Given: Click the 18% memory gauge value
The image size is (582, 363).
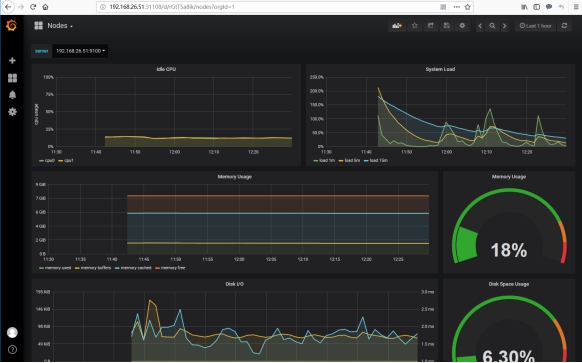Looking at the screenshot, I should (509, 250).
